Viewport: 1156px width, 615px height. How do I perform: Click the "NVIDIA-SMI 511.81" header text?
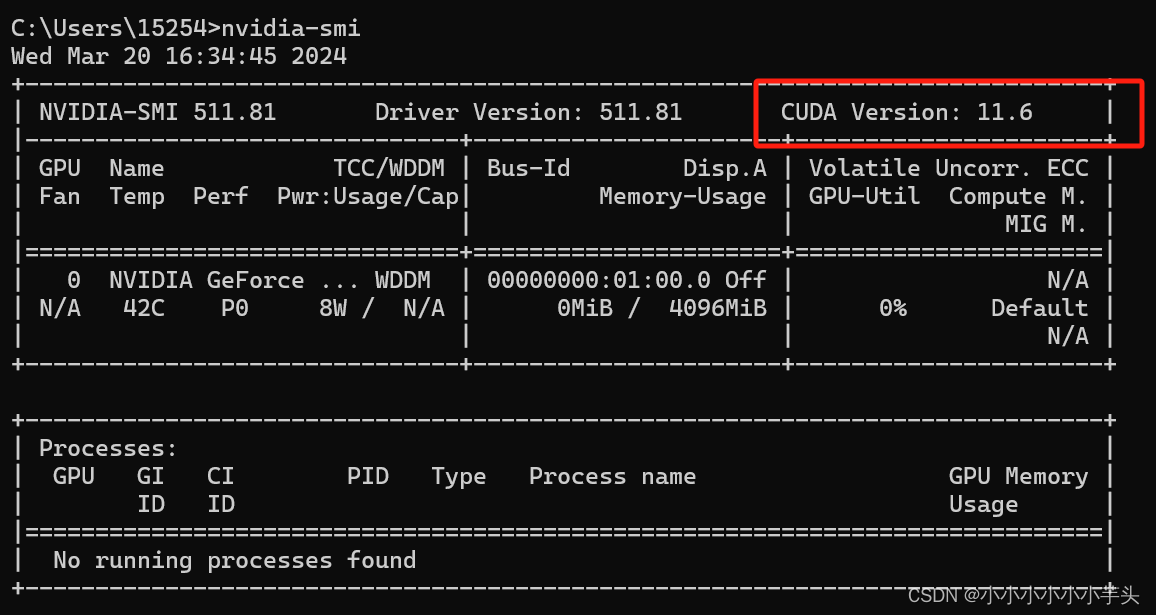click(158, 112)
